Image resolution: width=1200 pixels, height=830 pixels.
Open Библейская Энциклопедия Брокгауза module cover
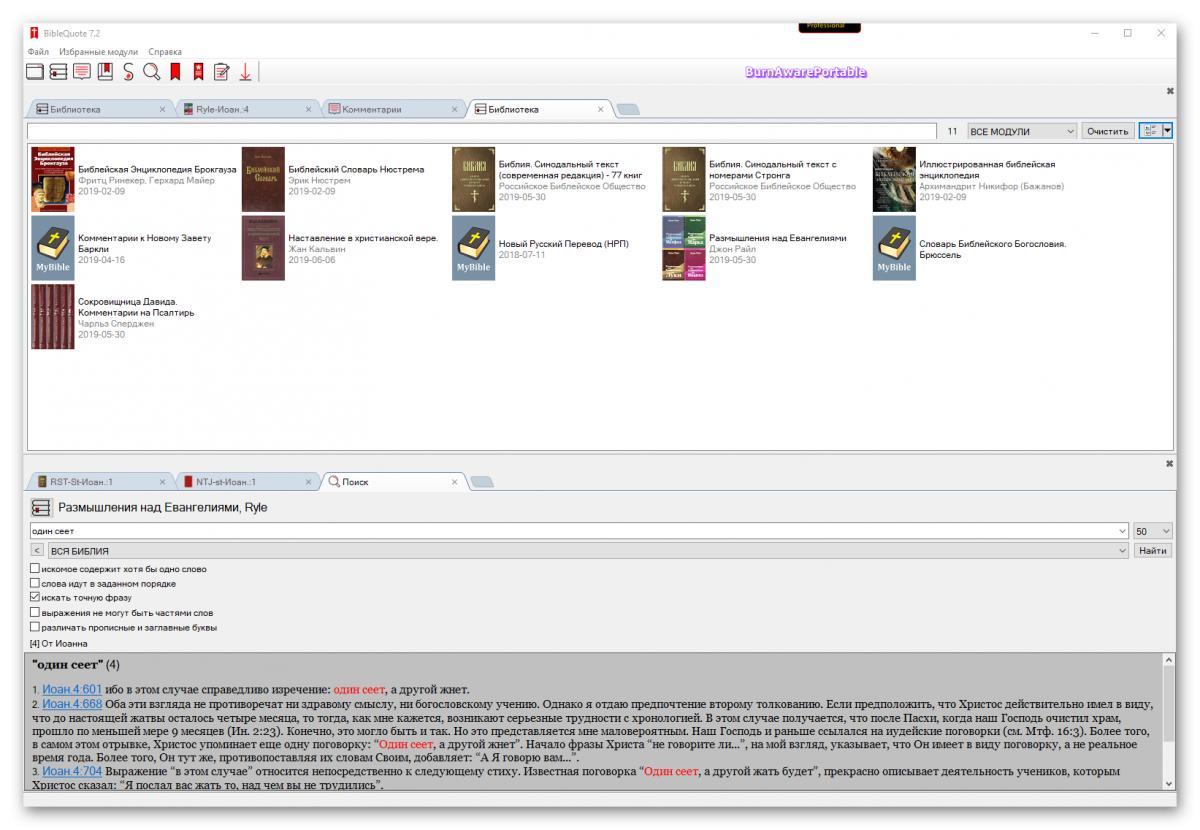click(52, 179)
